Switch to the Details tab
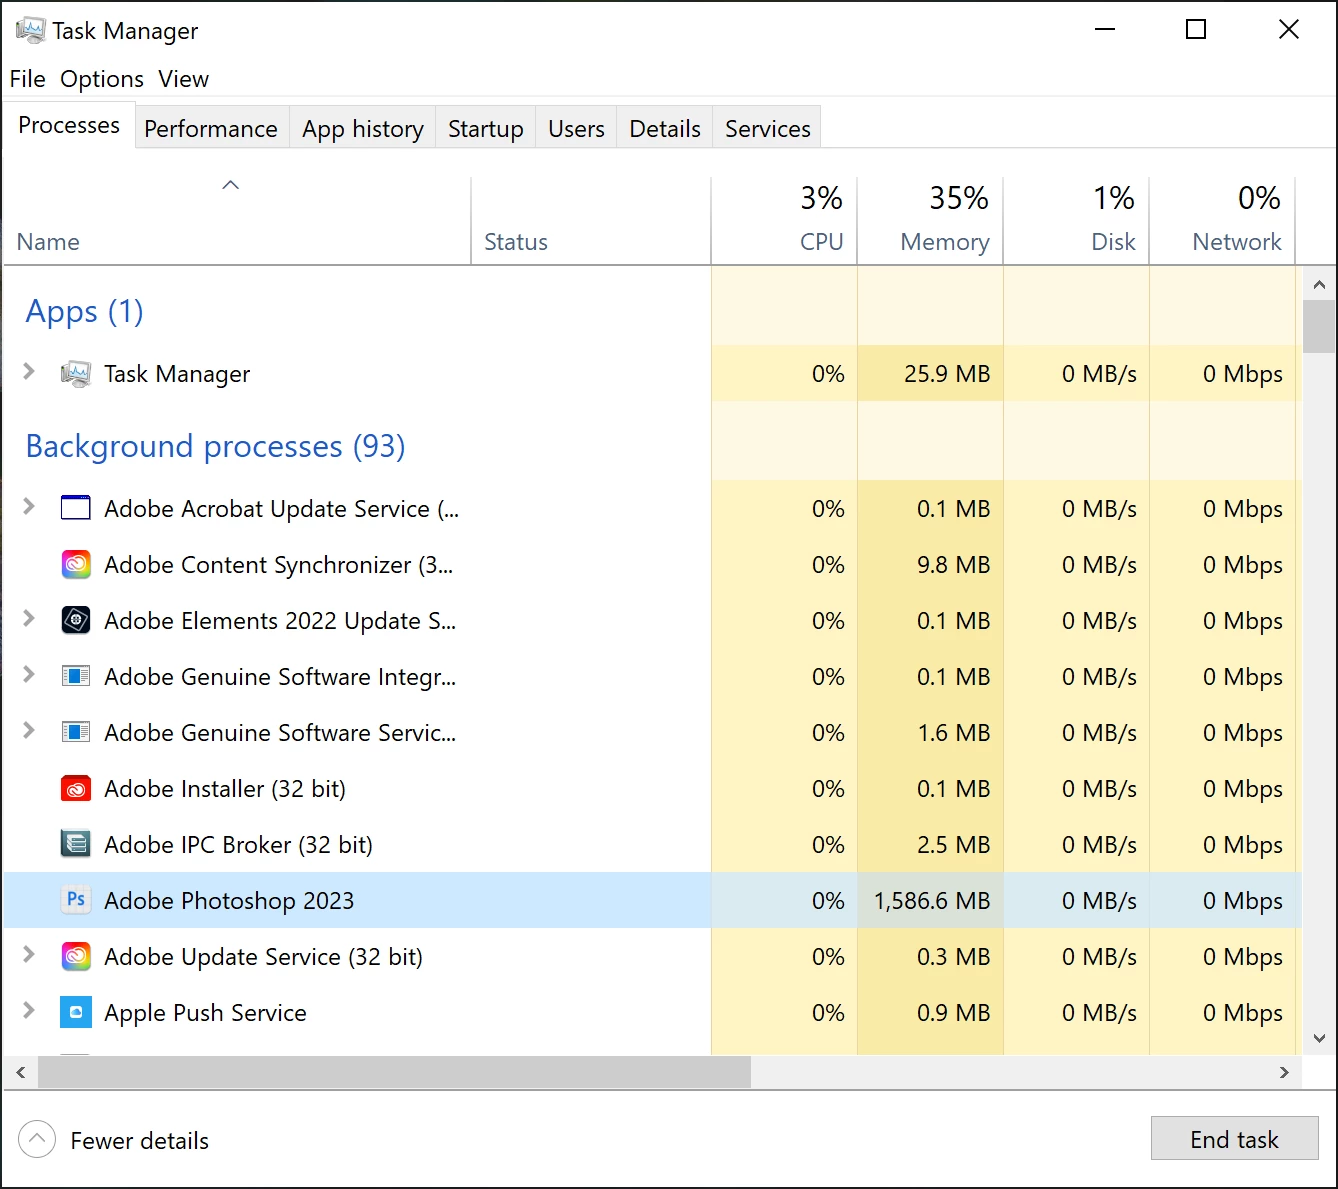This screenshot has width=1338, height=1189. click(x=665, y=129)
